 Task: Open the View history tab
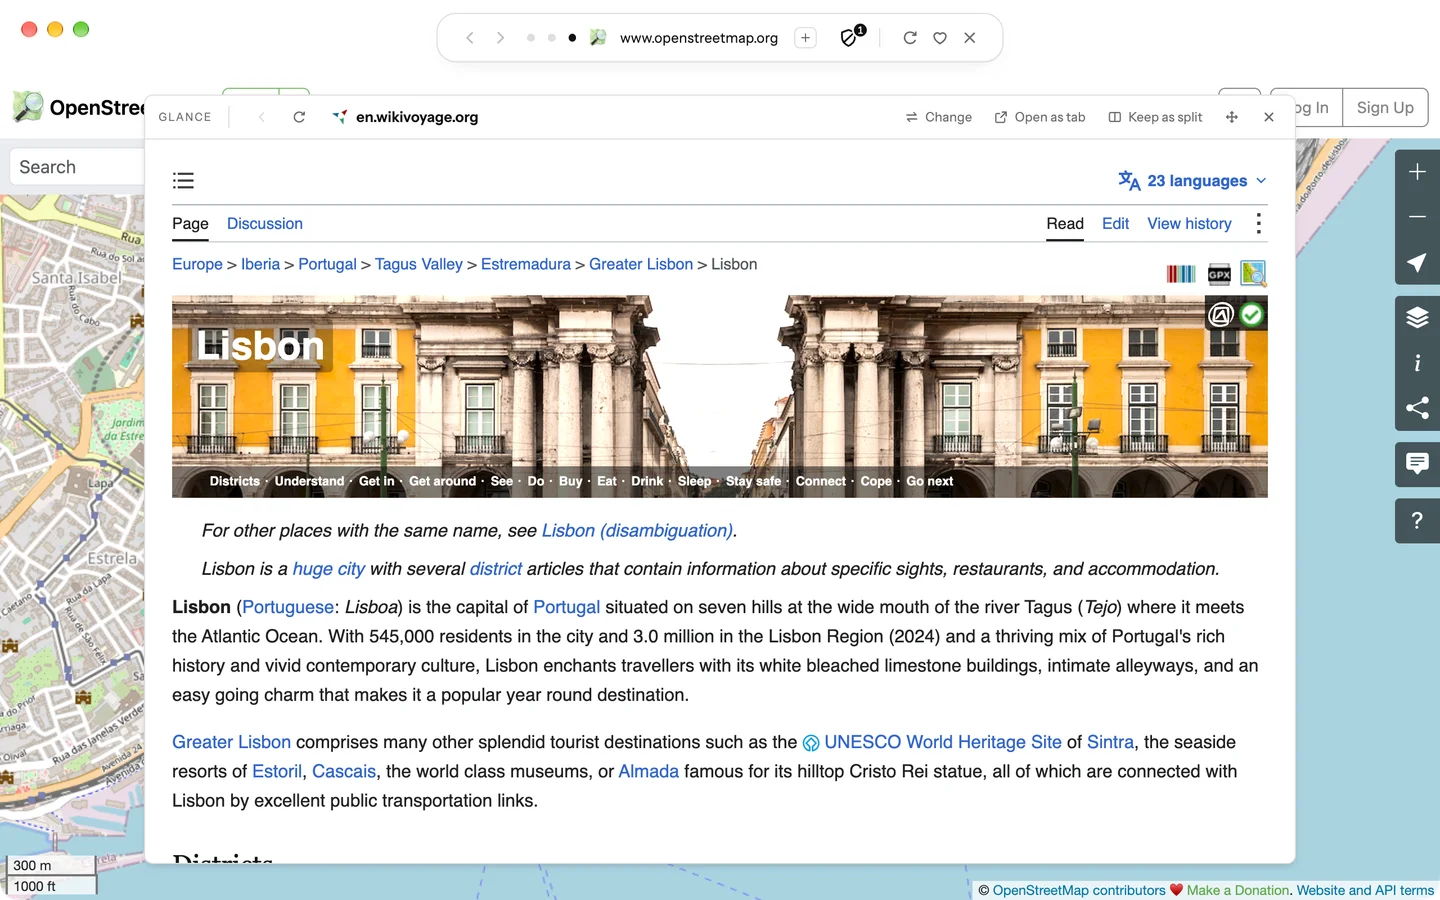click(1190, 224)
